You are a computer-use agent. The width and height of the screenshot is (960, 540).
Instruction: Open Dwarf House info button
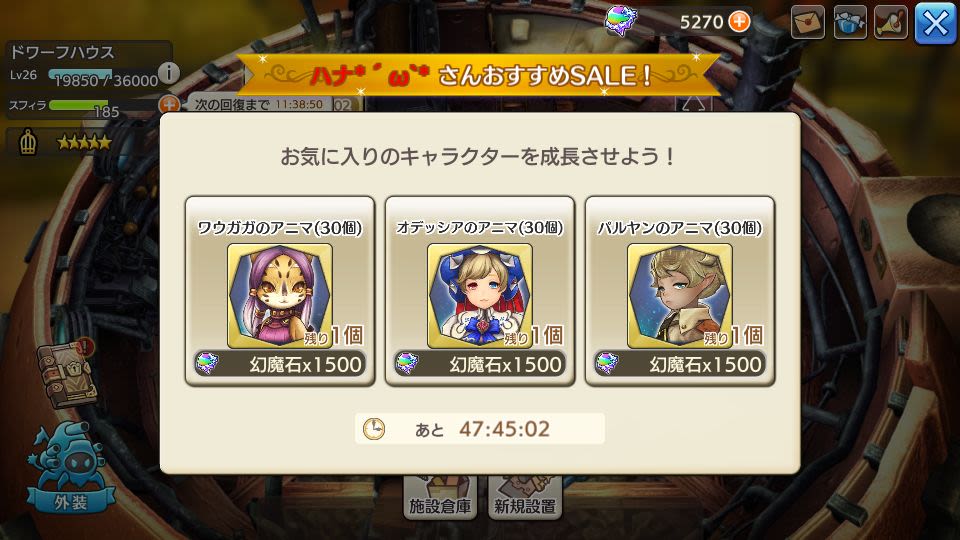169,73
